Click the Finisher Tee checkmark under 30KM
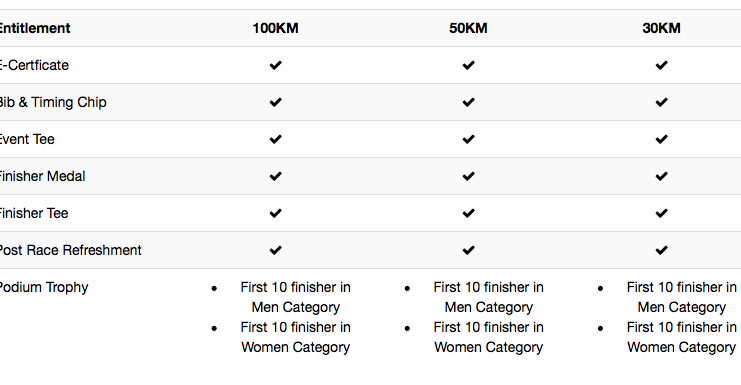 662,213
